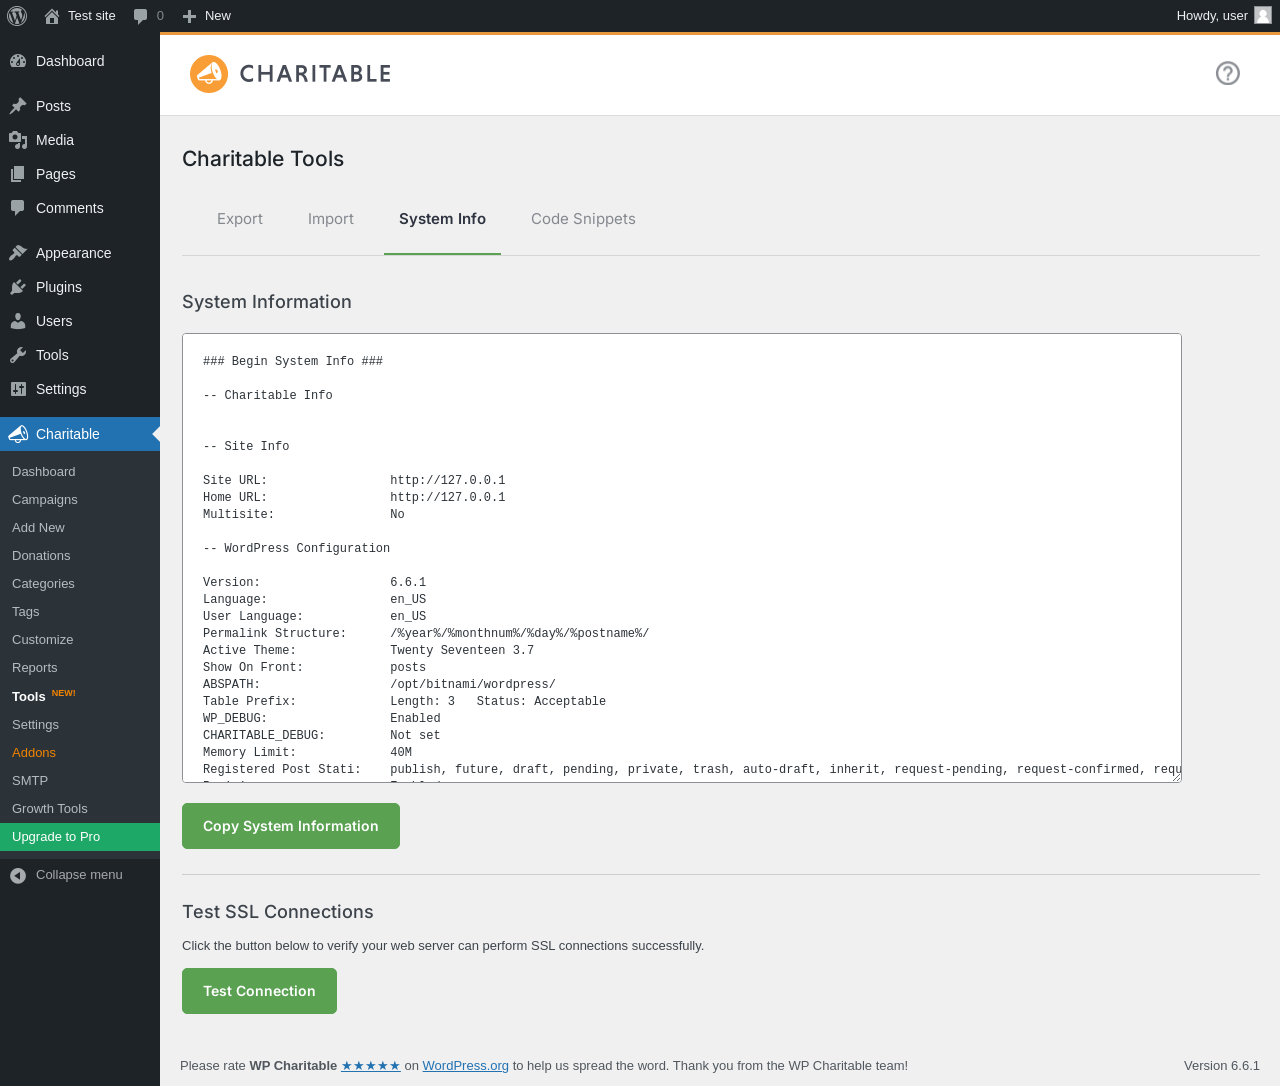
Task: Click the plus icon next to New
Action: (189, 16)
